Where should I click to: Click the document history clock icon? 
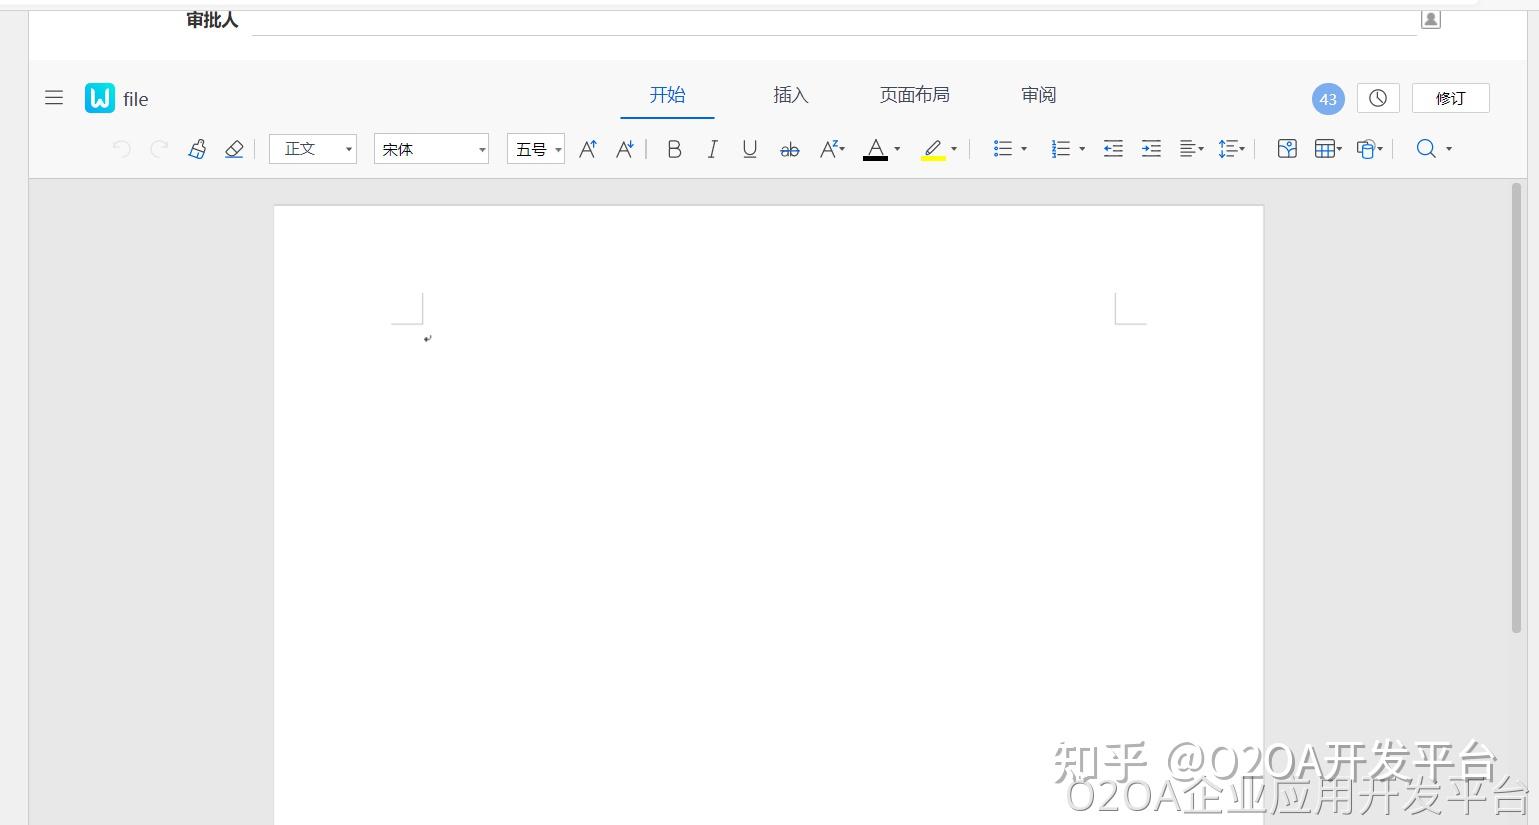coord(1378,98)
